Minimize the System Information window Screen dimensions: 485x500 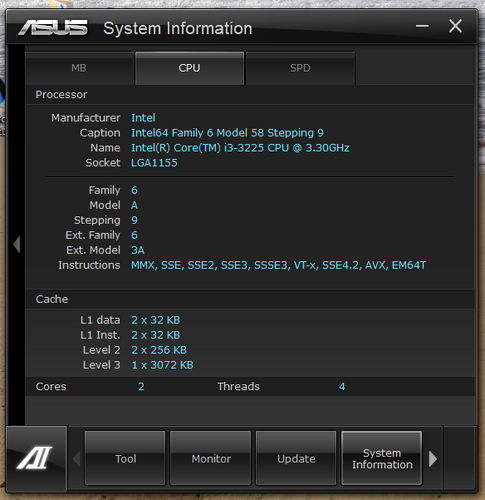422,26
